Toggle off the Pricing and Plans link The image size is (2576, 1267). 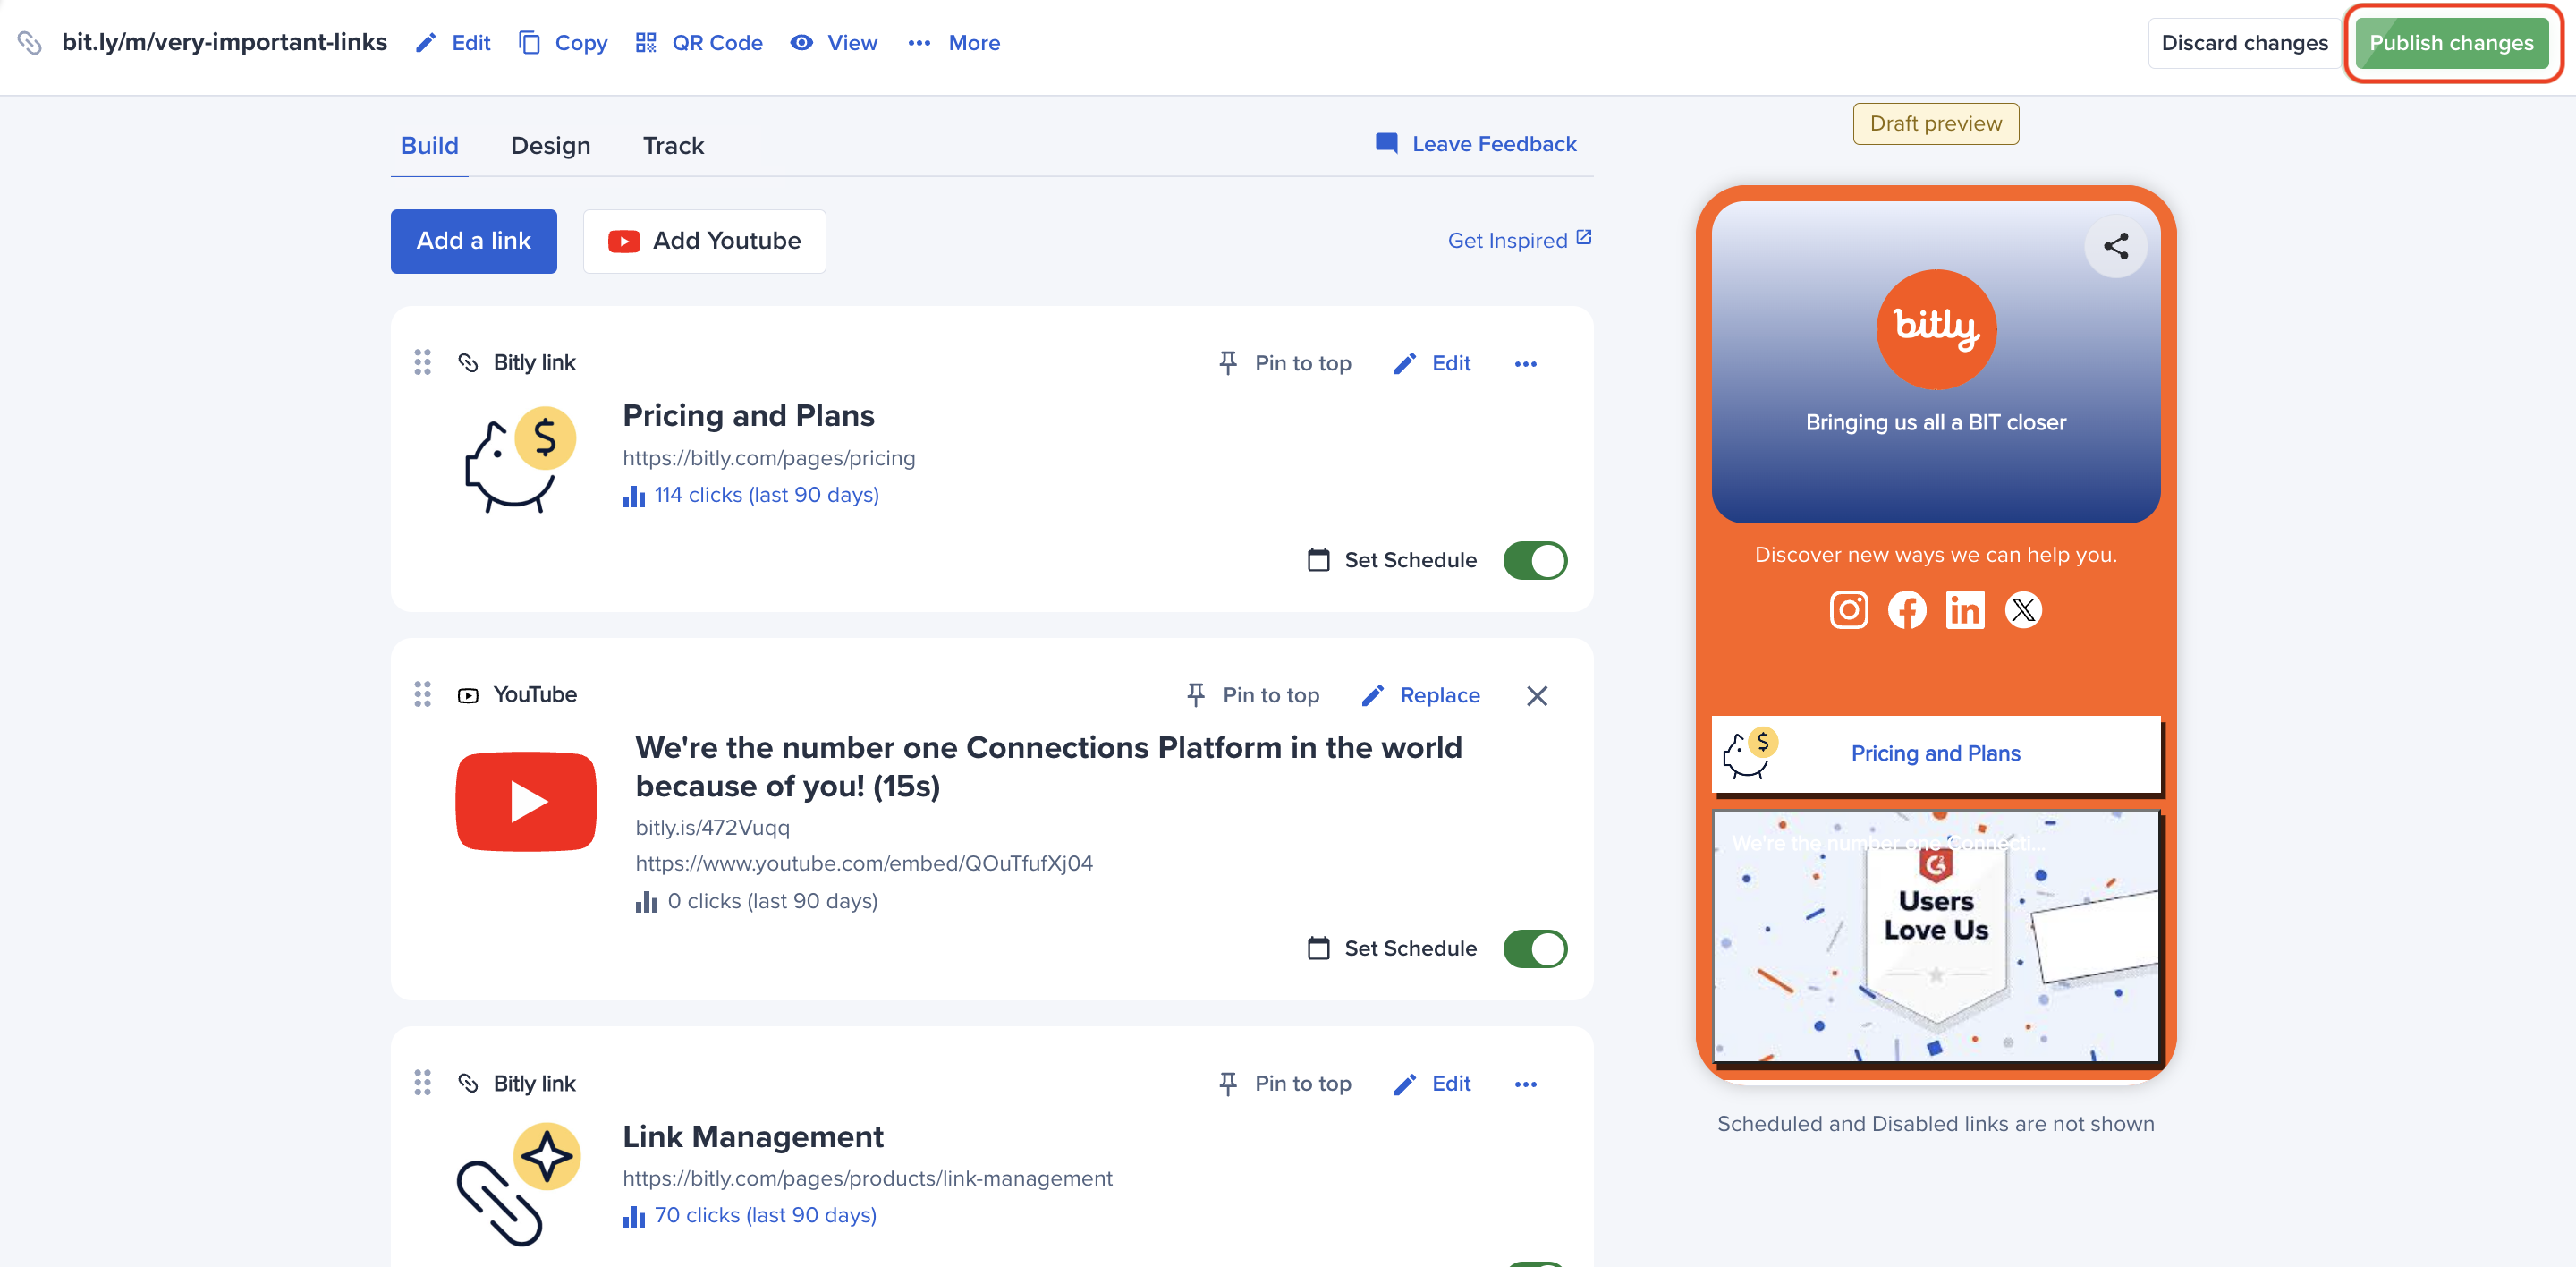(1535, 560)
